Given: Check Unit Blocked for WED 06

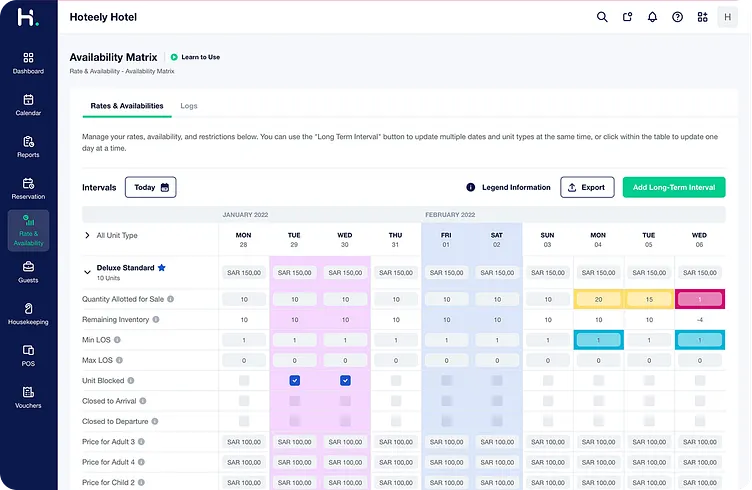Looking at the screenshot, I should coord(700,381).
